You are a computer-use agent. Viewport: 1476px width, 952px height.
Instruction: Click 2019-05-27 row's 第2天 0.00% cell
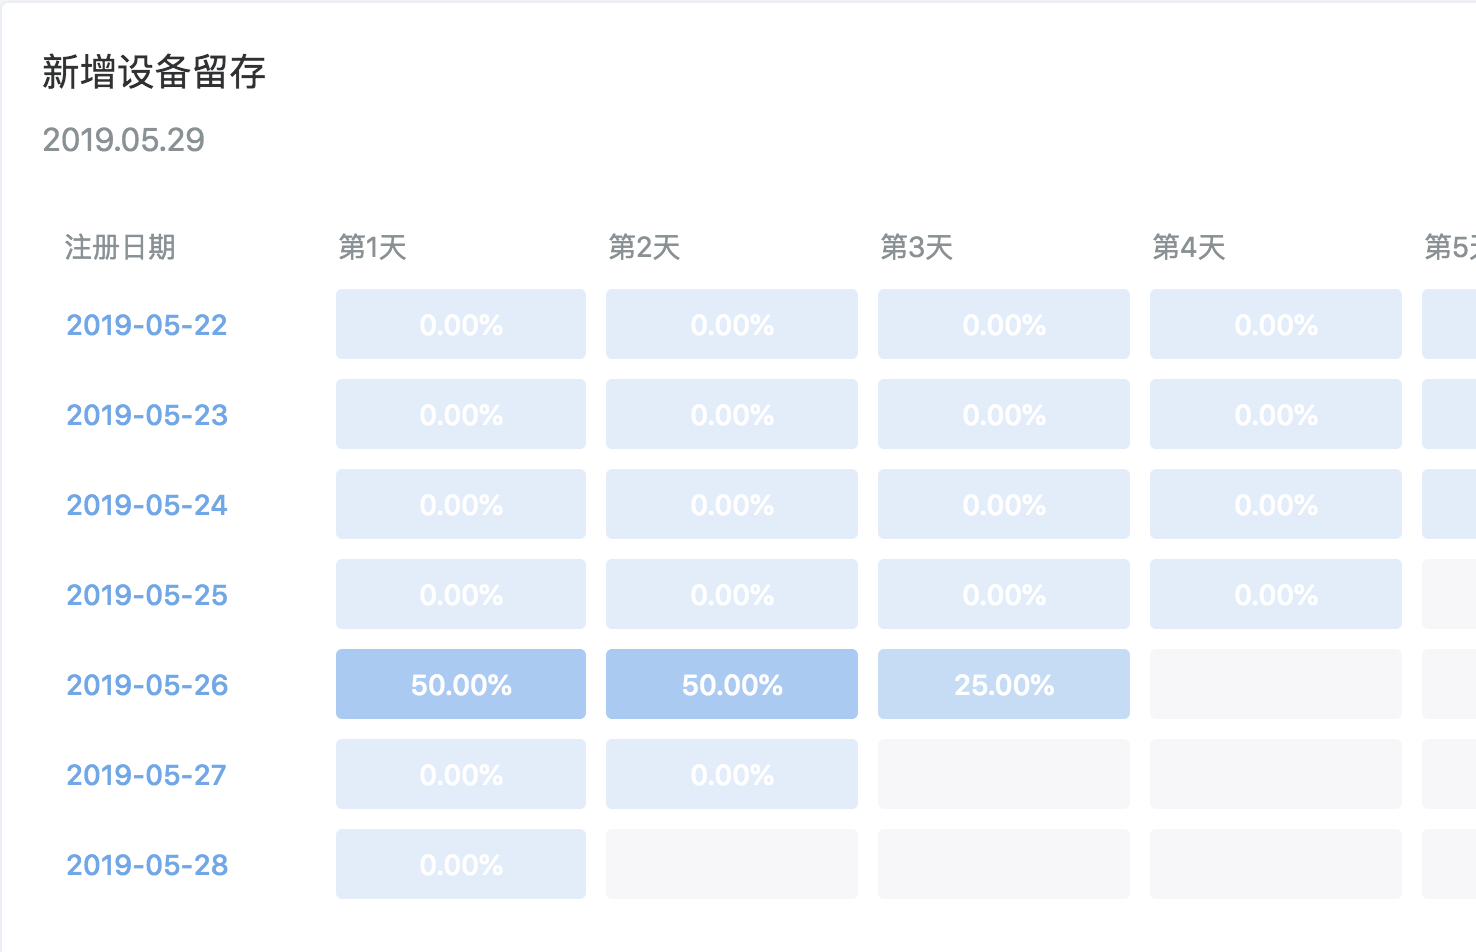pyautogui.click(x=732, y=775)
